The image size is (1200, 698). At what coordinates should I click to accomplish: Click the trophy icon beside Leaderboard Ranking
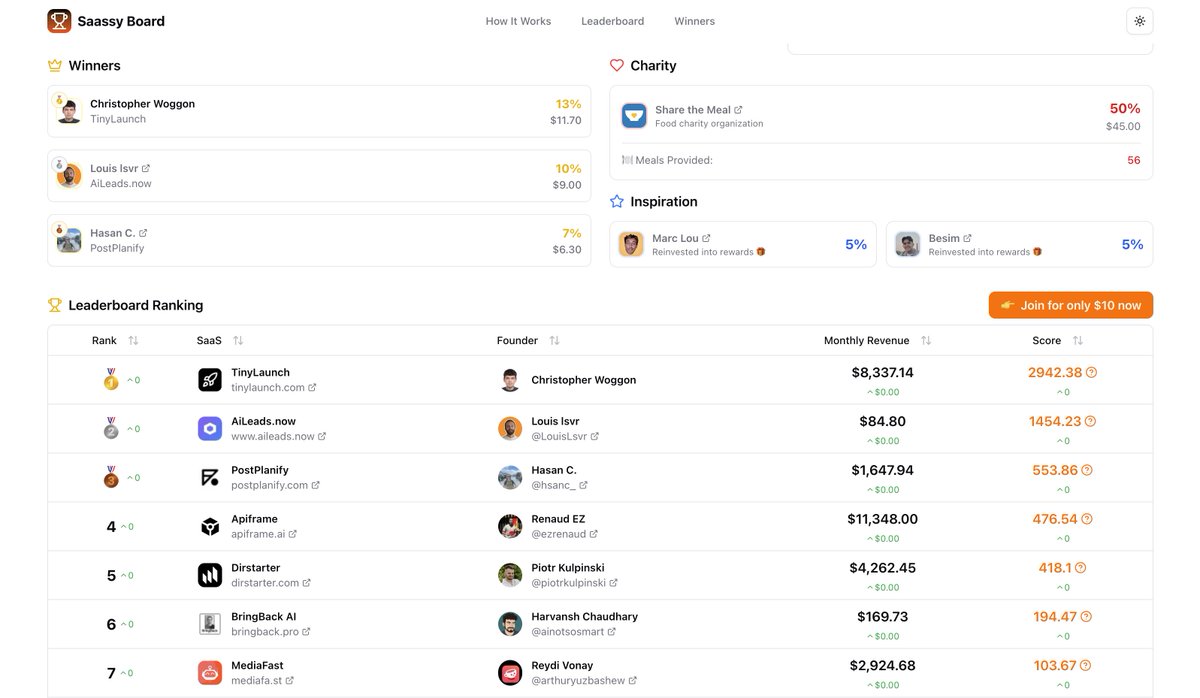coord(55,305)
